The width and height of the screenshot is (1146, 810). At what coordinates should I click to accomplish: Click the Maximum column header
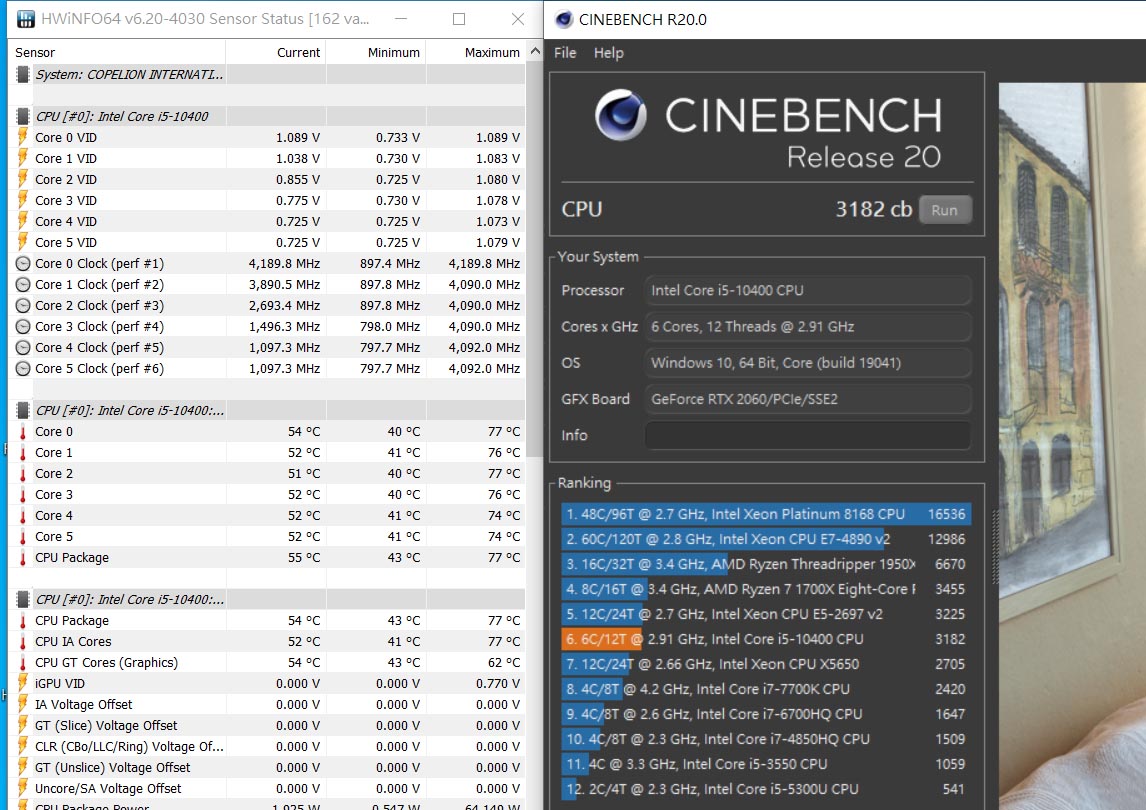click(x=476, y=53)
